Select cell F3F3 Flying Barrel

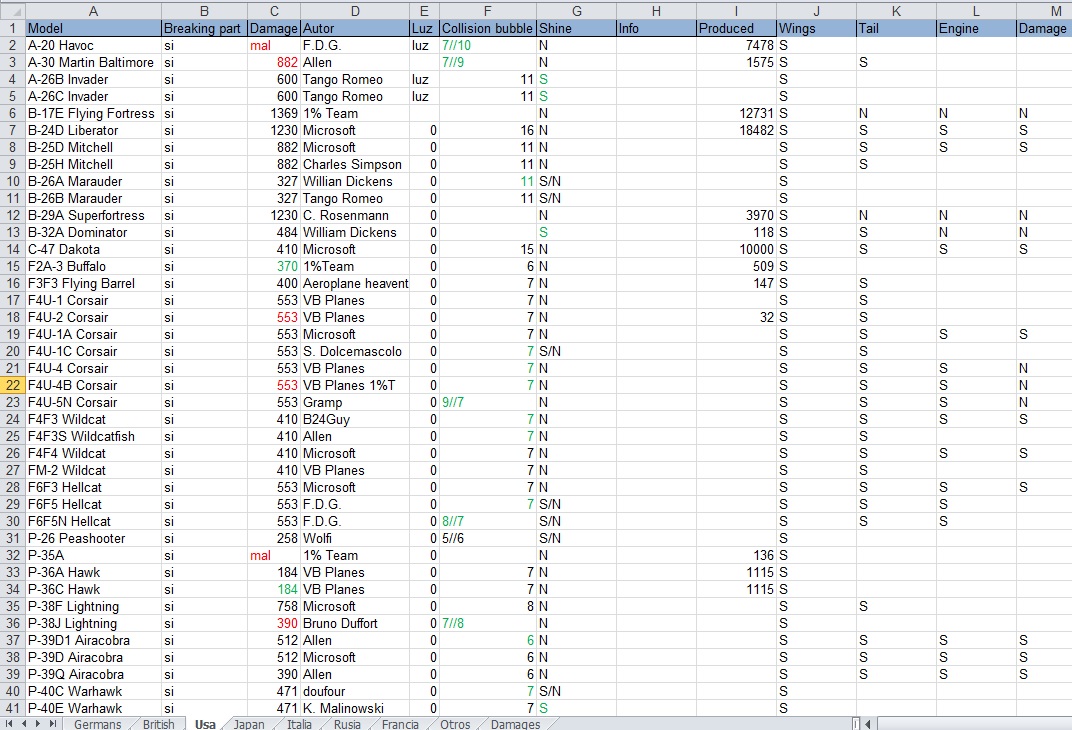point(94,284)
